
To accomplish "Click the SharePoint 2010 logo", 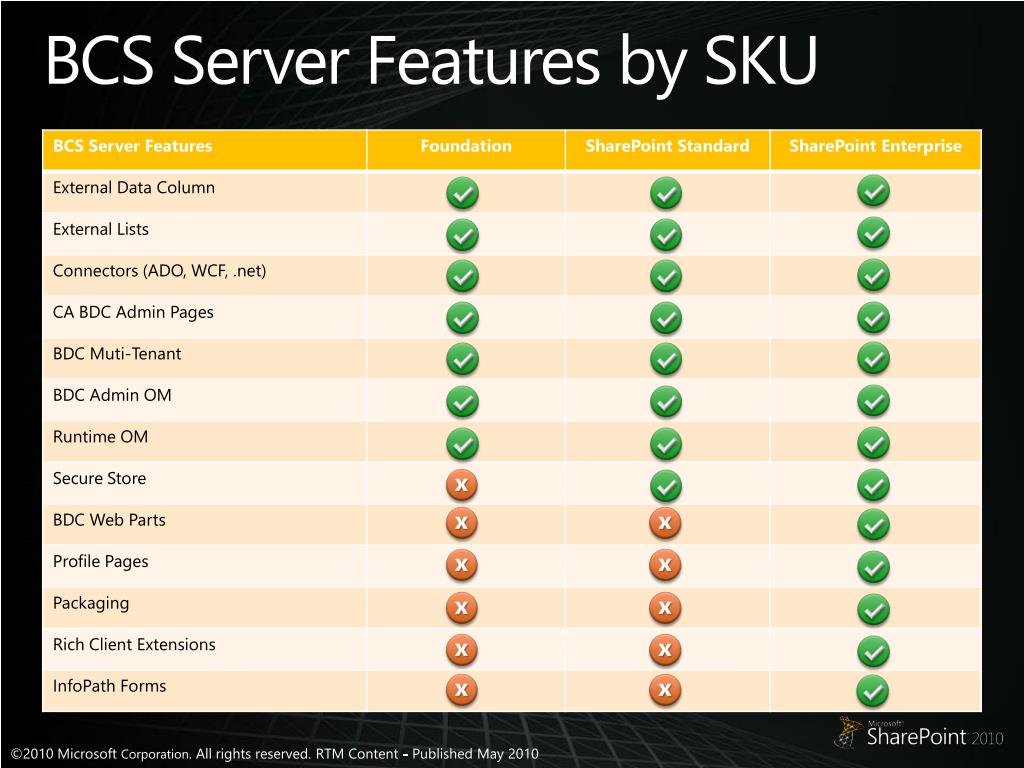I will click(x=920, y=733).
